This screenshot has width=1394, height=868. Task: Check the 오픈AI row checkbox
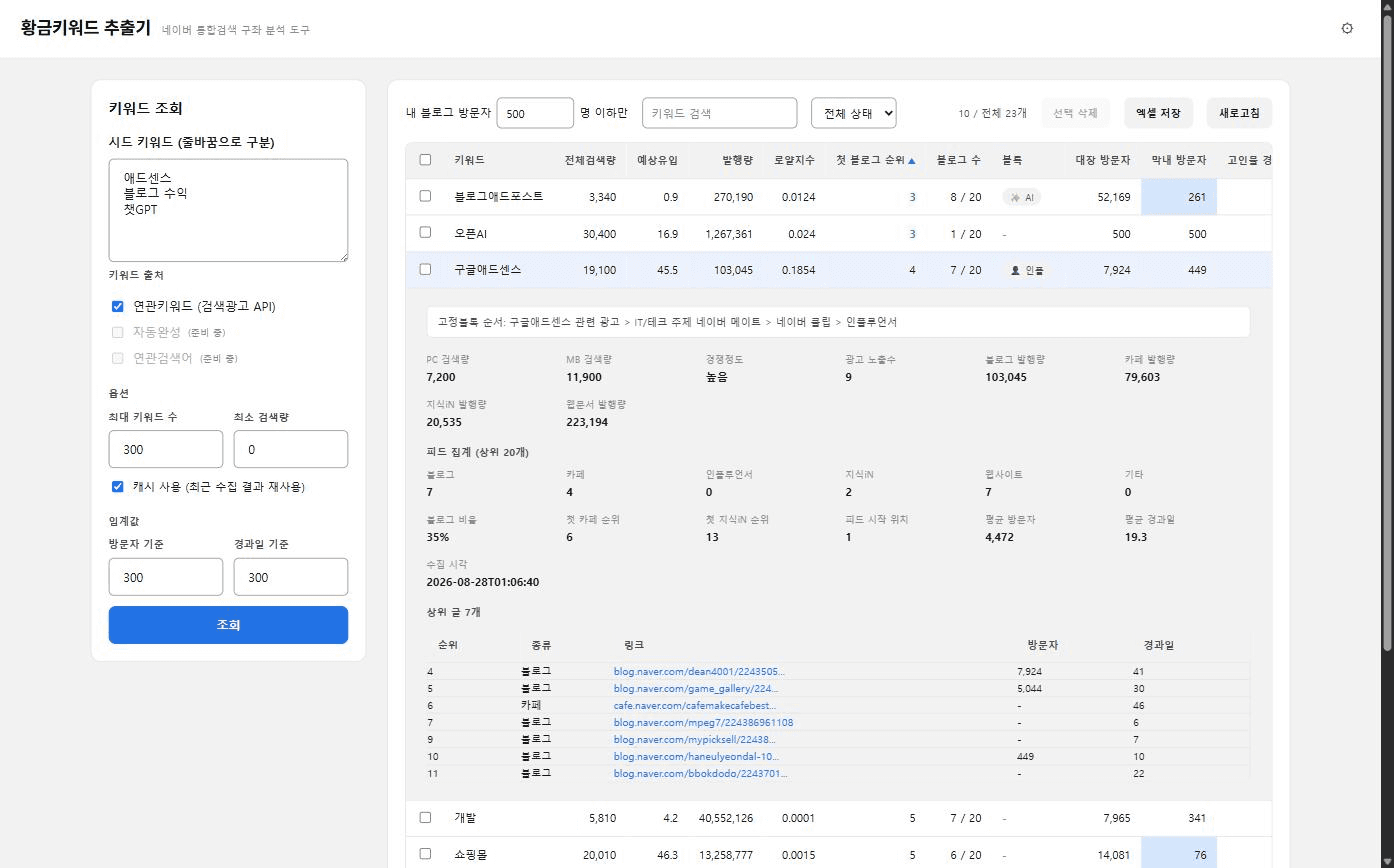click(425, 232)
